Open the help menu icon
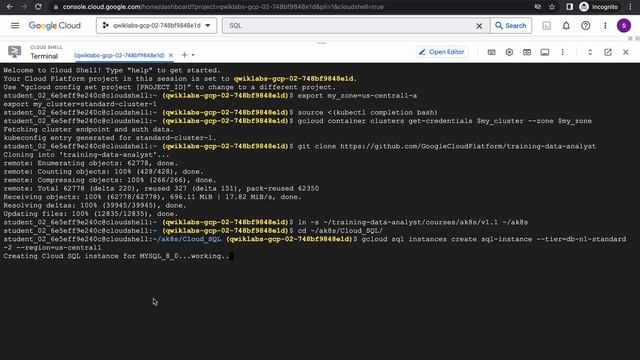640x360 pixels. coord(586,26)
